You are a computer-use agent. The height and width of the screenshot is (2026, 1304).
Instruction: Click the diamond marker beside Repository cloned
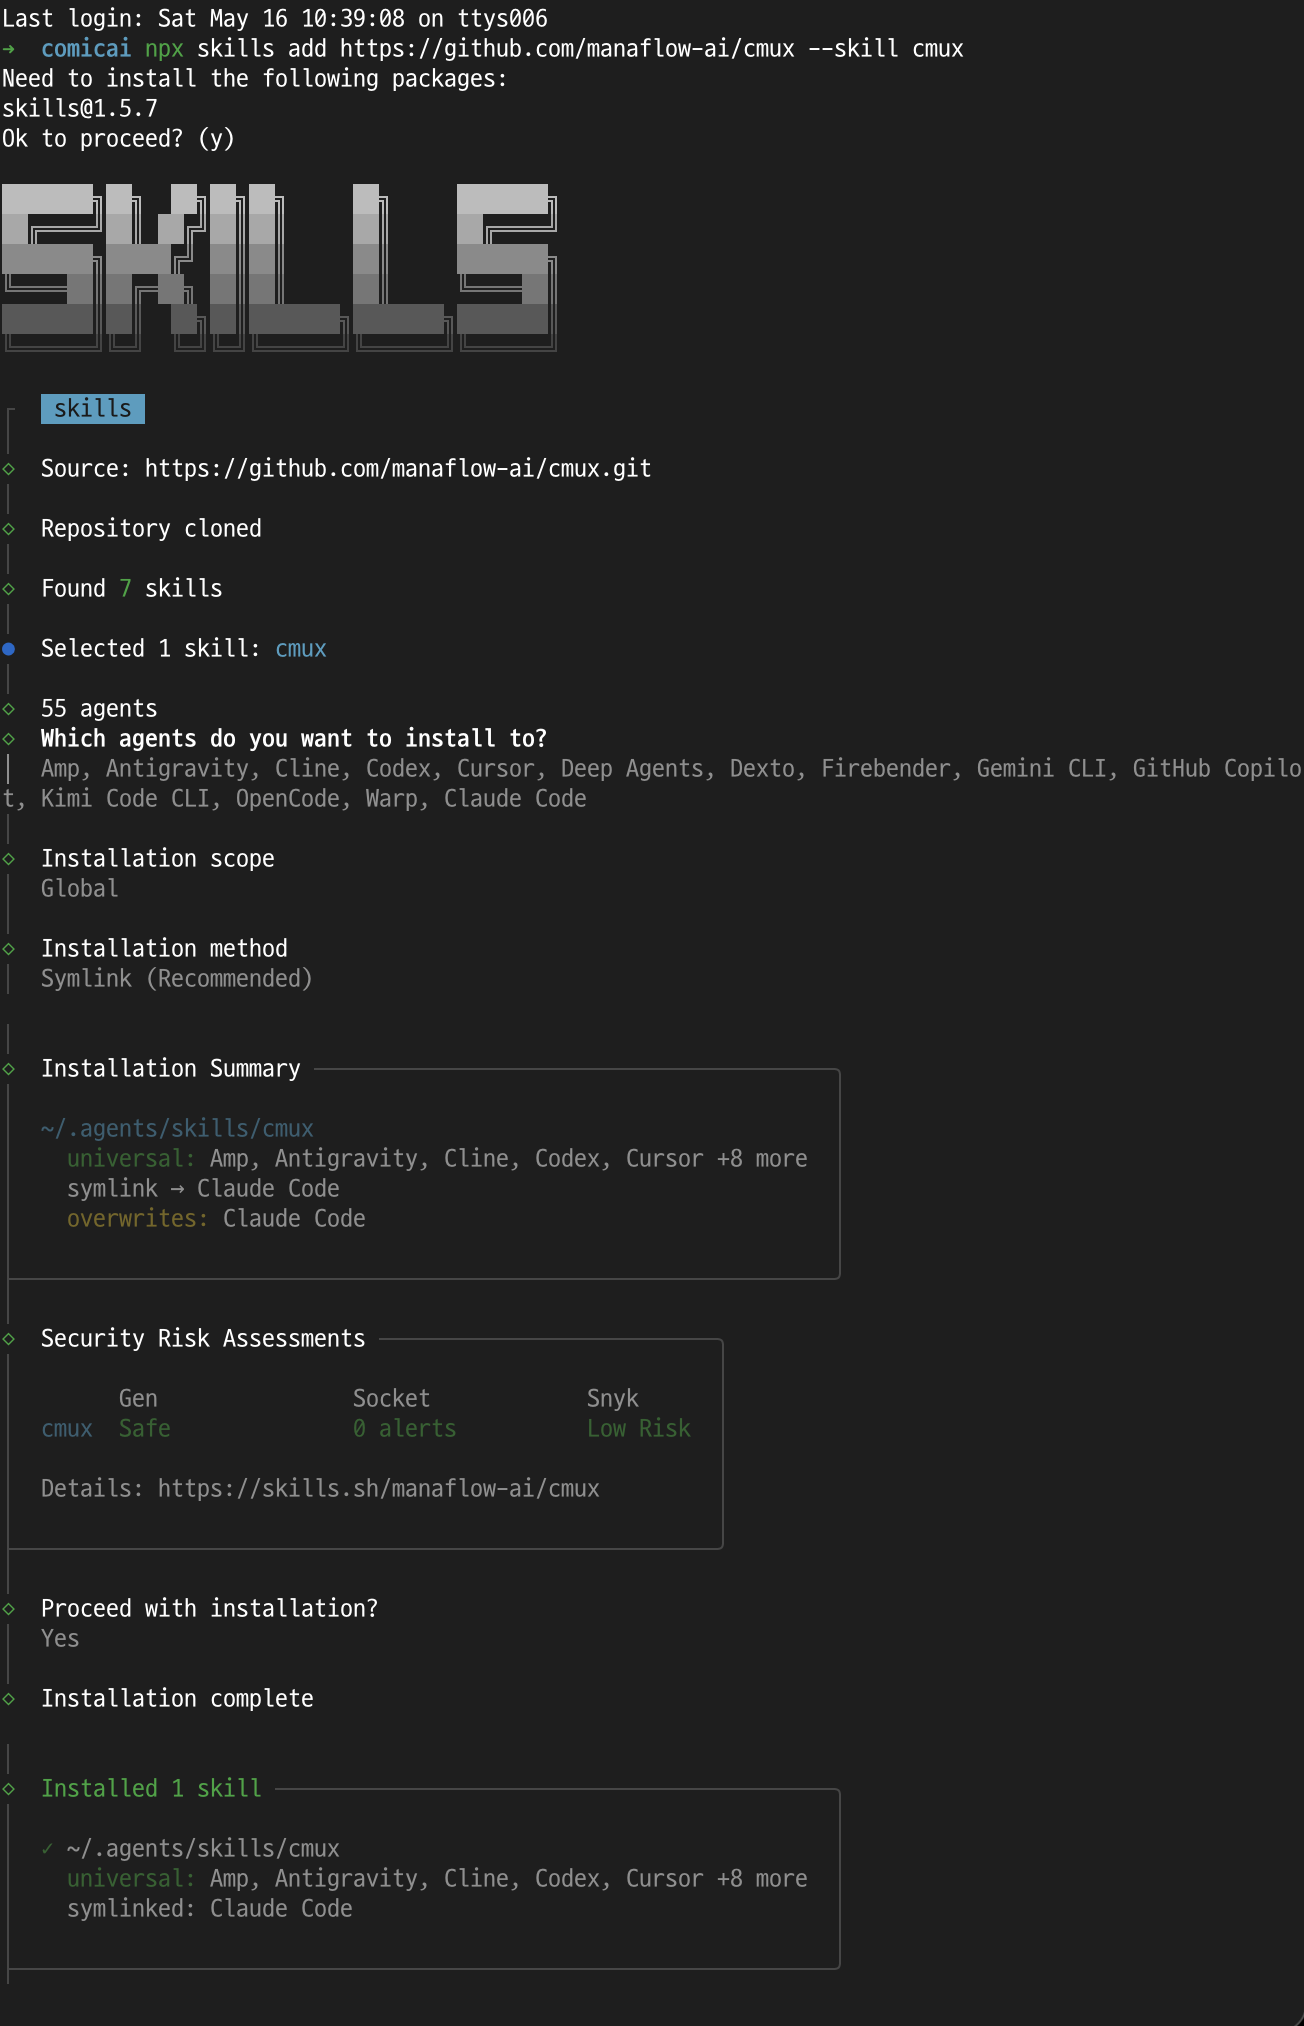9,529
